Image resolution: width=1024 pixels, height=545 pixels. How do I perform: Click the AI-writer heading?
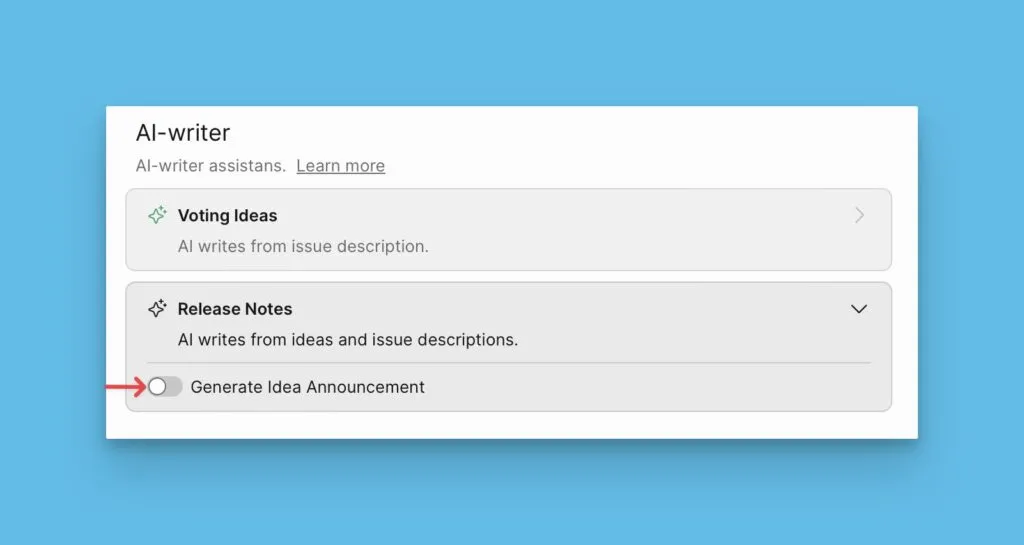183,132
